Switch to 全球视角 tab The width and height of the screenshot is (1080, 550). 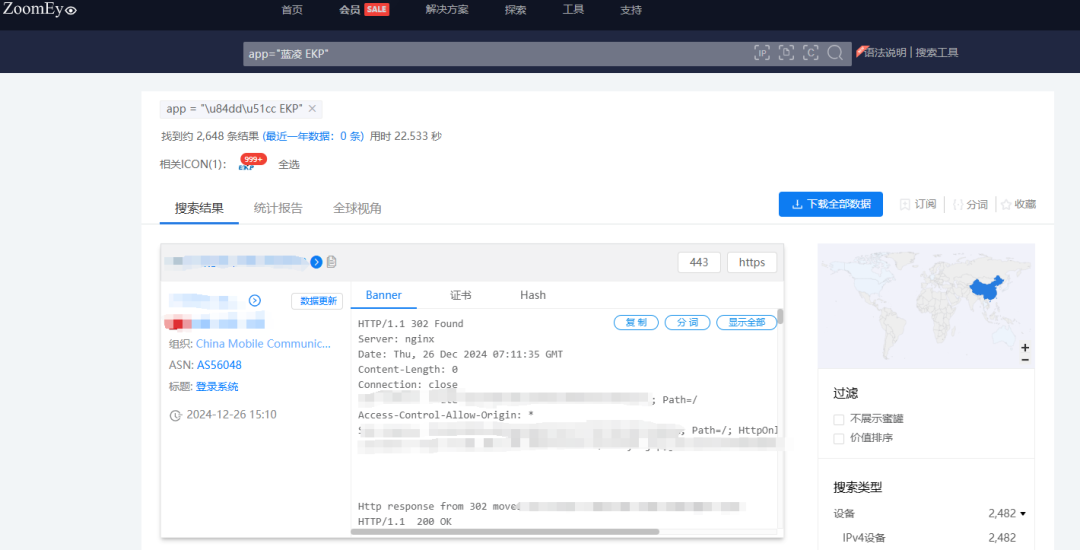[x=357, y=208]
